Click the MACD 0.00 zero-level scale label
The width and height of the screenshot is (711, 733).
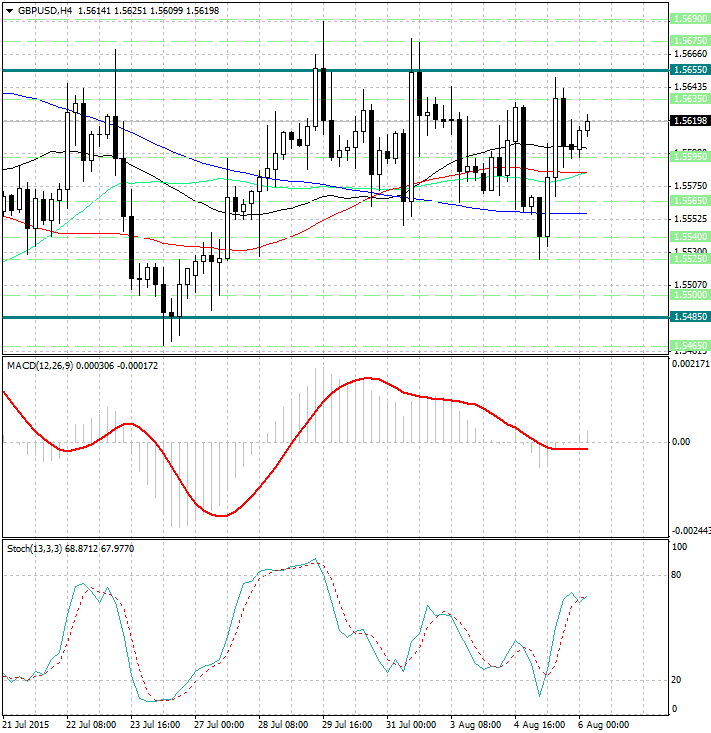pyautogui.click(x=681, y=441)
